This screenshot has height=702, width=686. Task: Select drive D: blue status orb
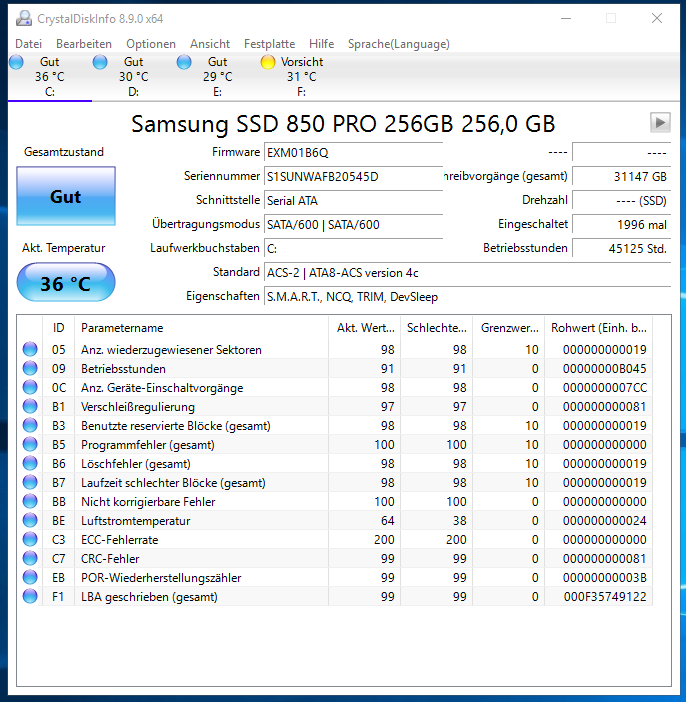[x=100, y=62]
